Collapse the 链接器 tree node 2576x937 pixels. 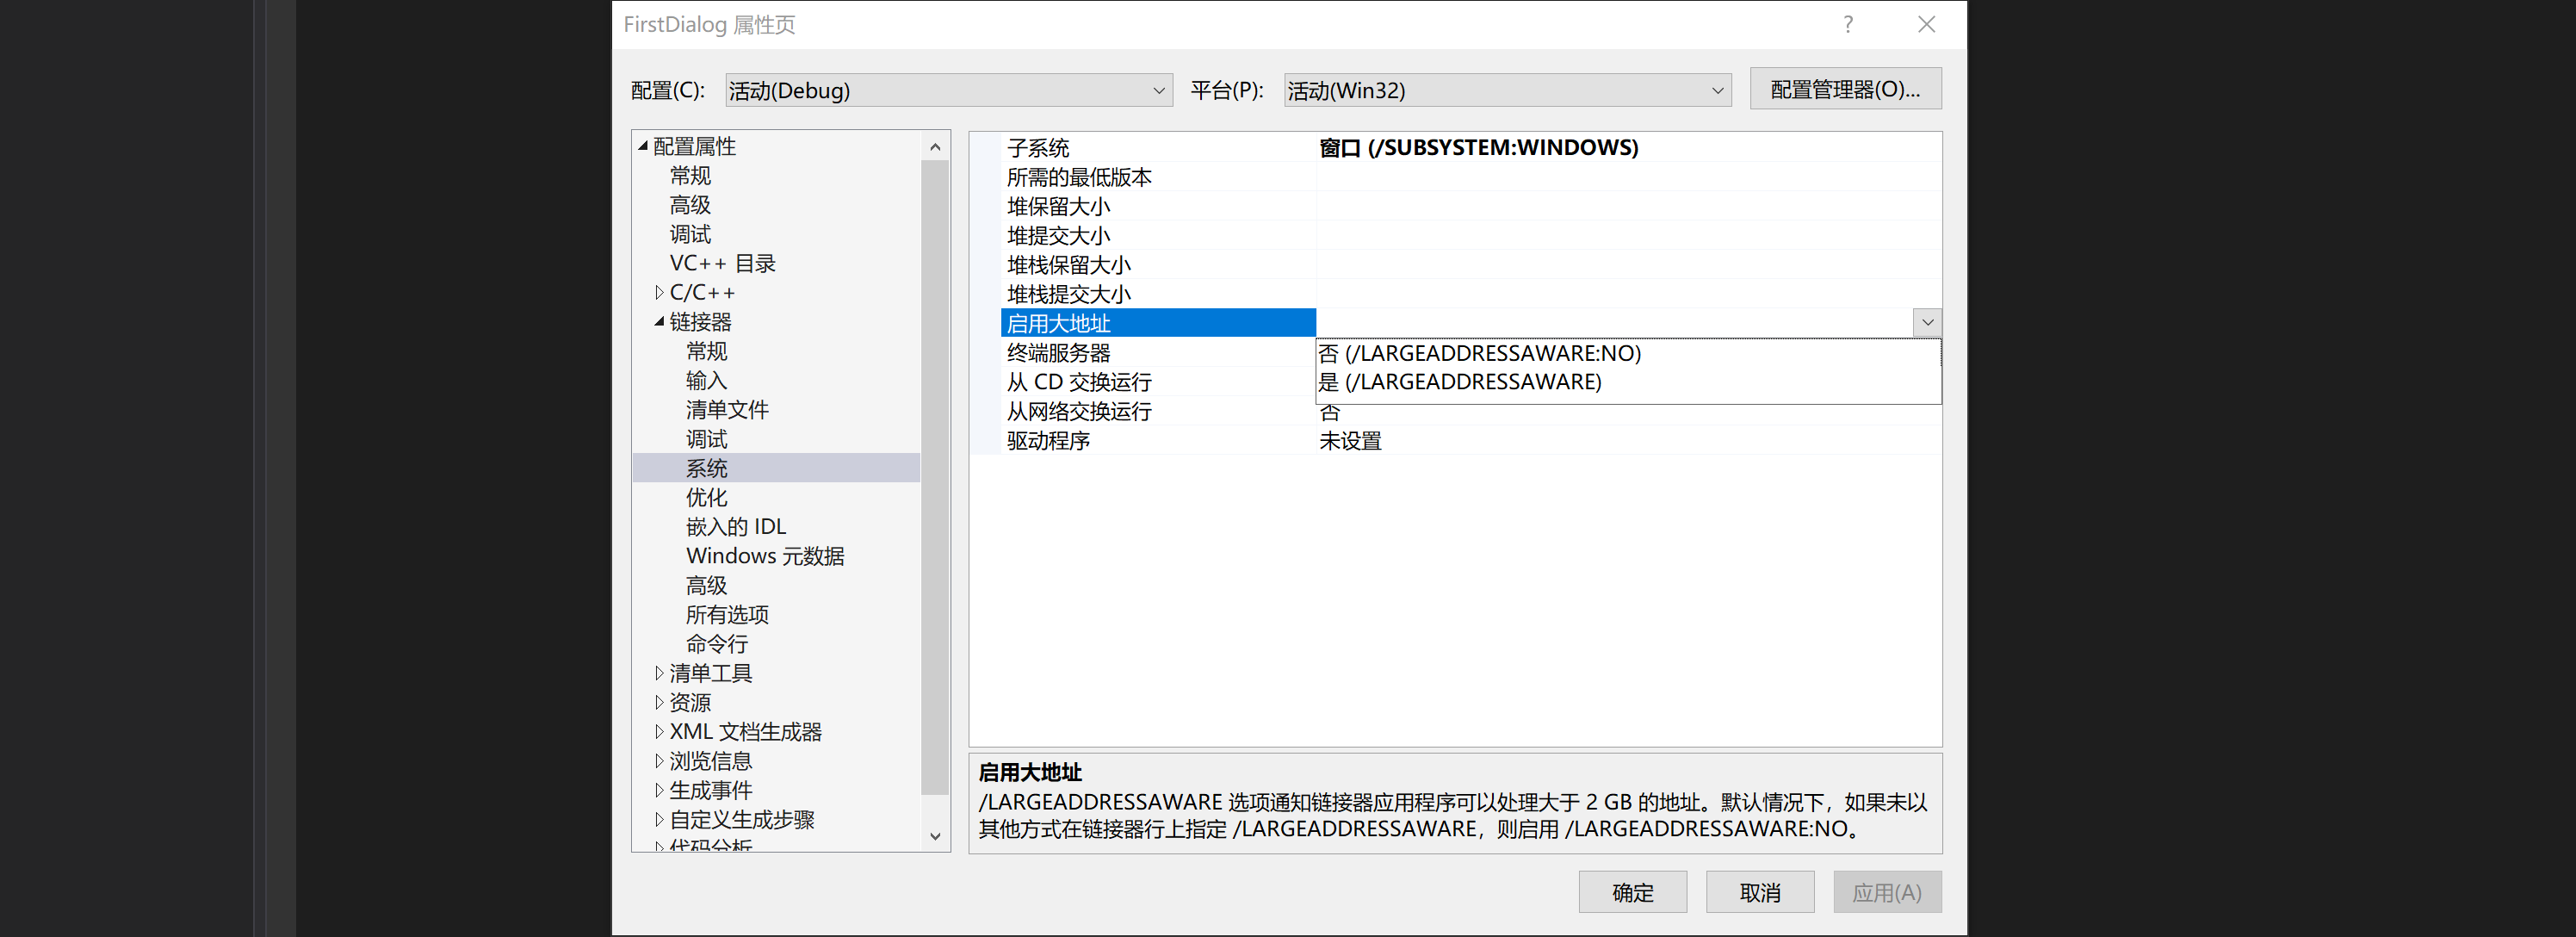[x=659, y=322]
